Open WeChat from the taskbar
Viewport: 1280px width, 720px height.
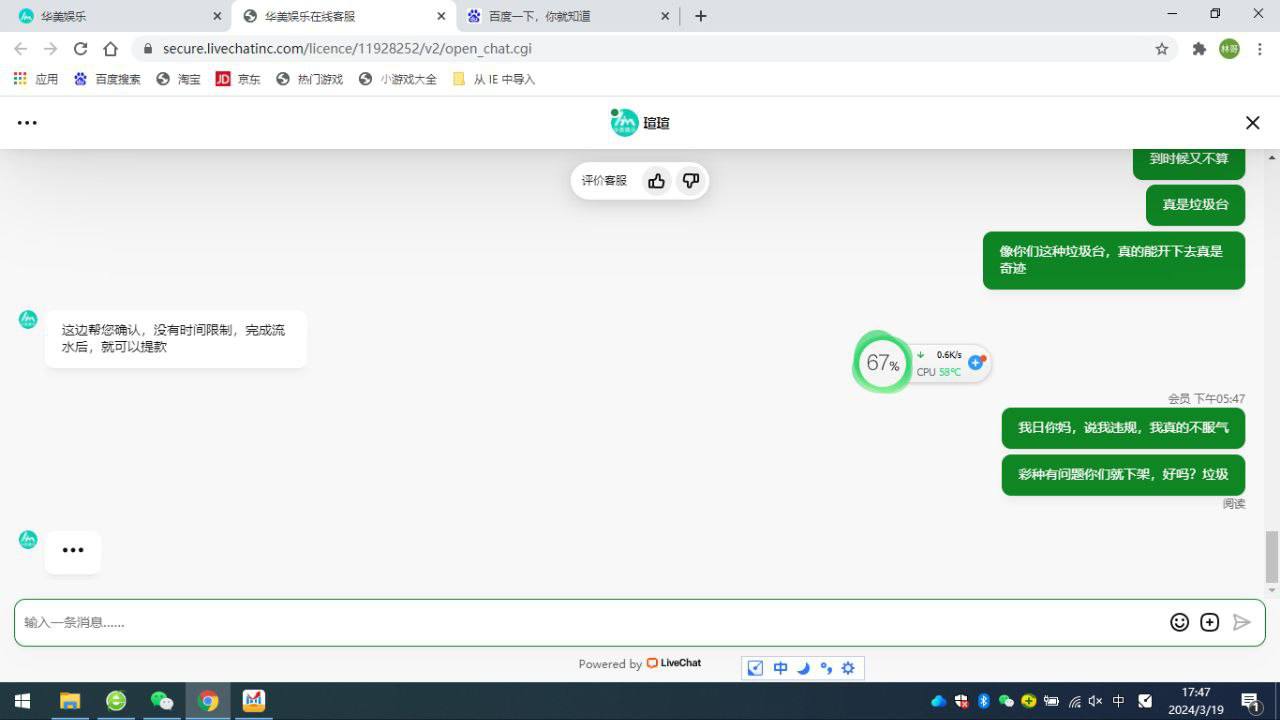pyautogui.click(x=161, y=701)
